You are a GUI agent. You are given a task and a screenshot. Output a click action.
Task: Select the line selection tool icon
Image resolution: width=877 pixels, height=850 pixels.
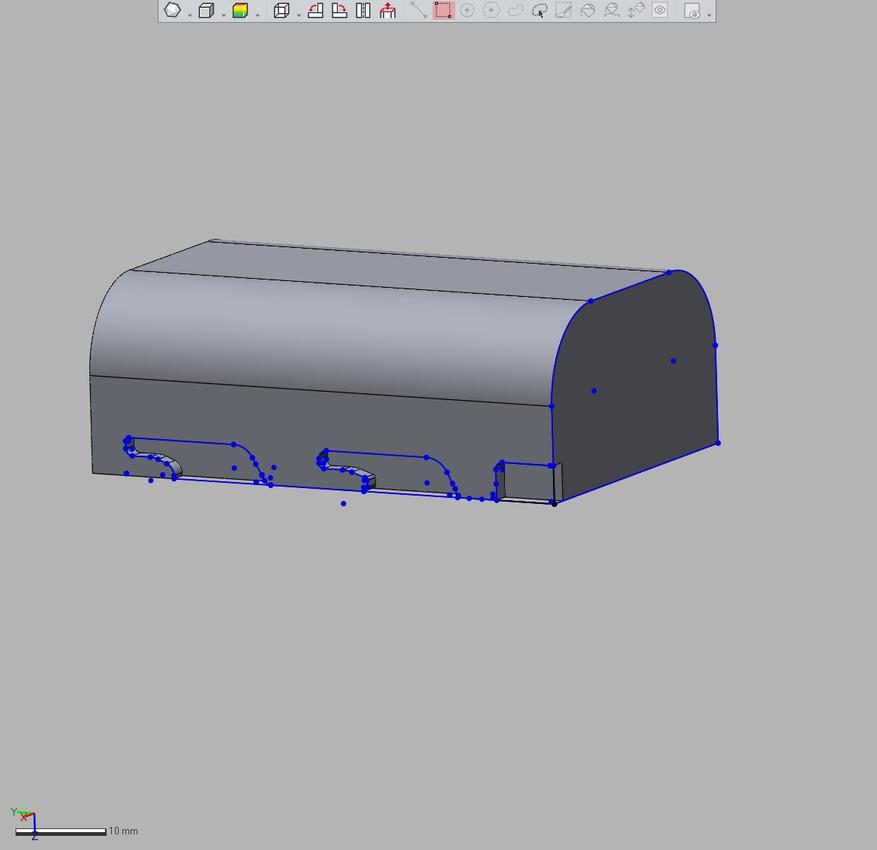click(x=418, y=11)
